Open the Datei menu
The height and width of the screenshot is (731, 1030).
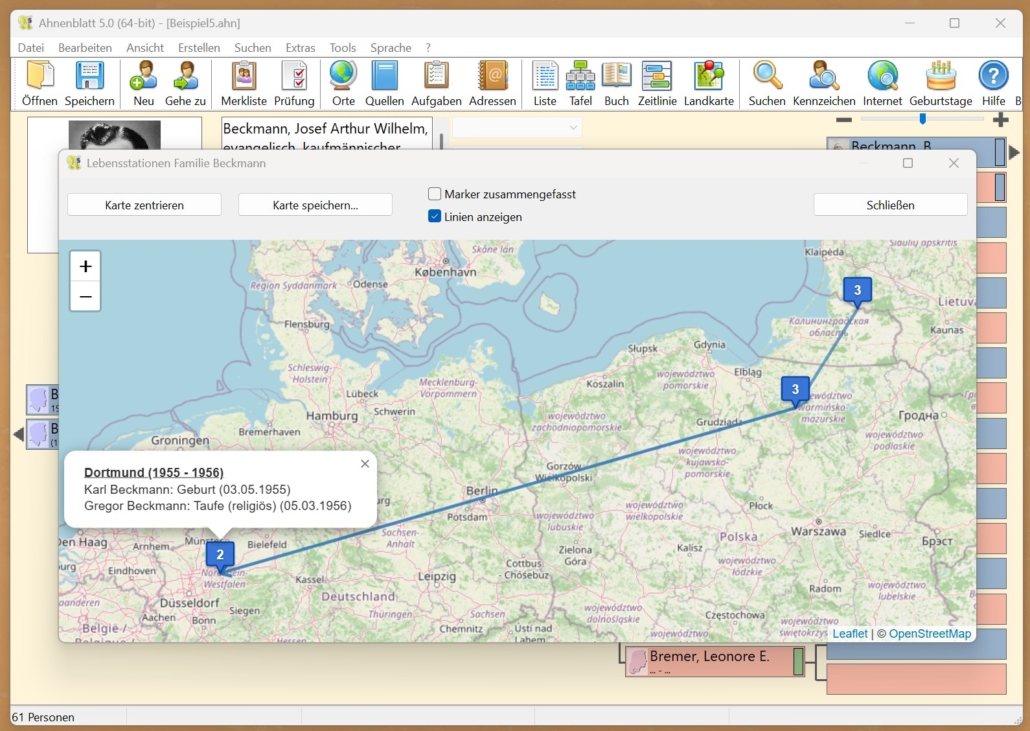pos(31,47)
